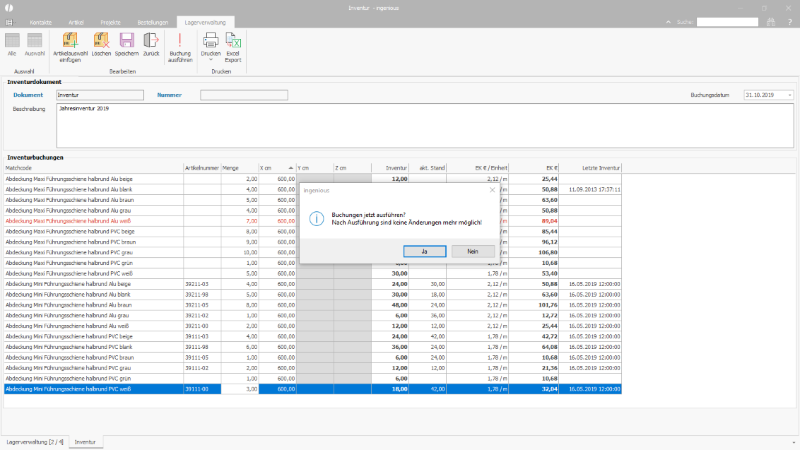Viewport: 800px width, 450px height.
Task: Sort by the Inventur column header
Action: point(390,168)
